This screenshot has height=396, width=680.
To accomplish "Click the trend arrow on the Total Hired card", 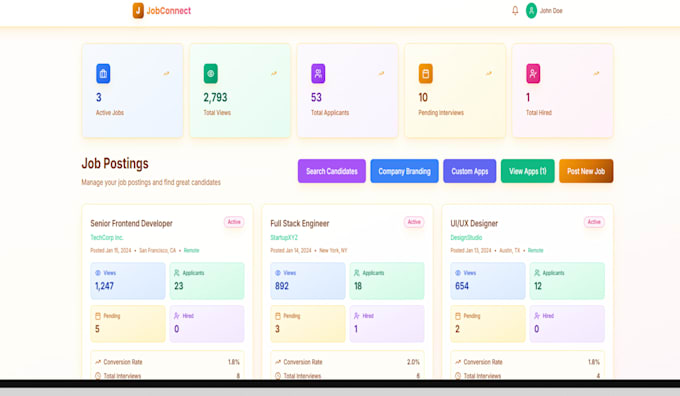I will (x=596, y=73).
